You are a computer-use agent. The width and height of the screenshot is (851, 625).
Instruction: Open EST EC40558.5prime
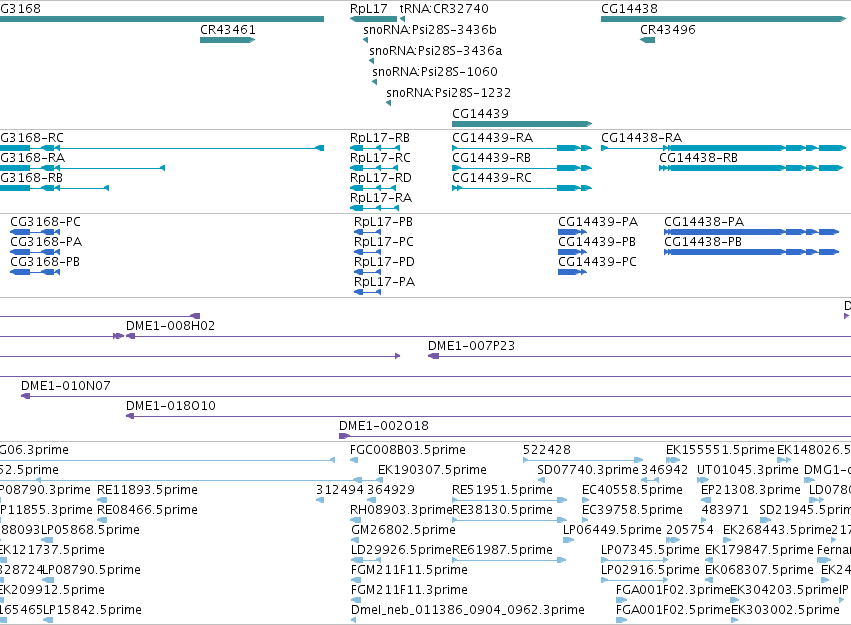(632, 490)
